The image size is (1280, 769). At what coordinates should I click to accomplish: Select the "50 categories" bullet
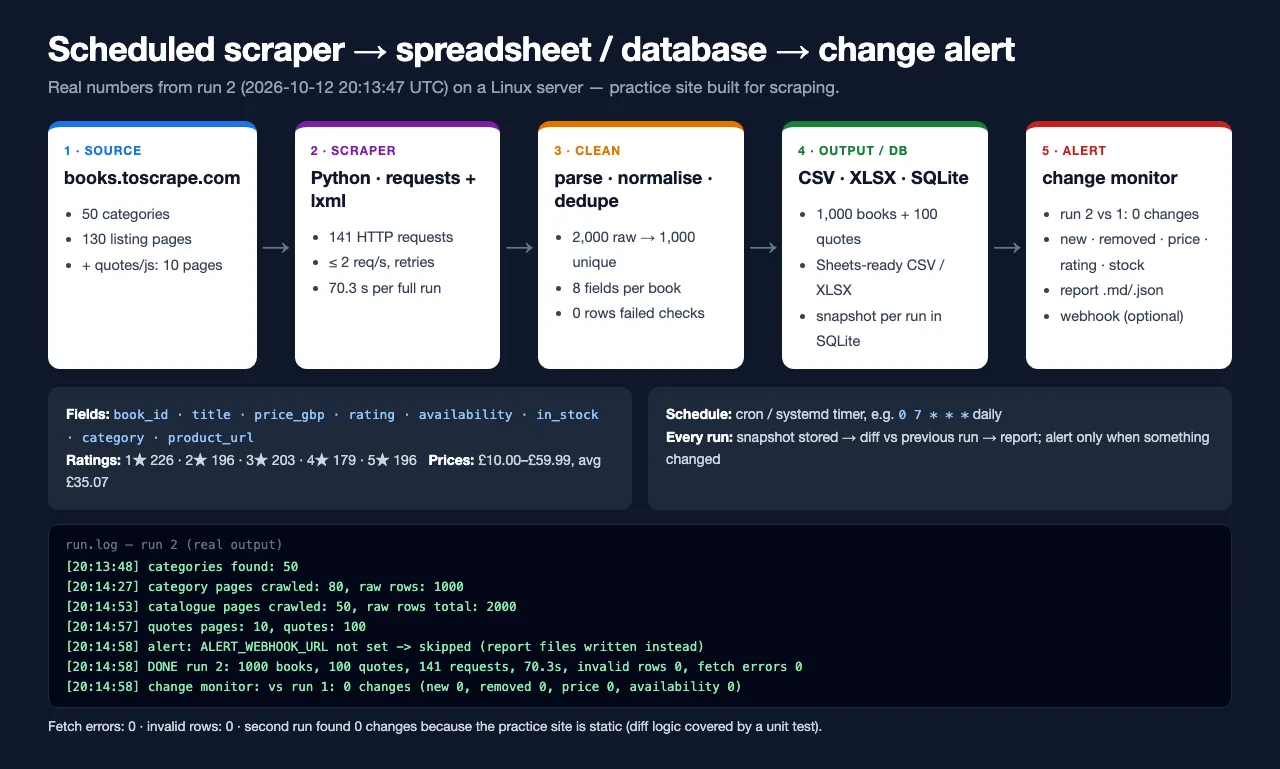click(126, 214)
